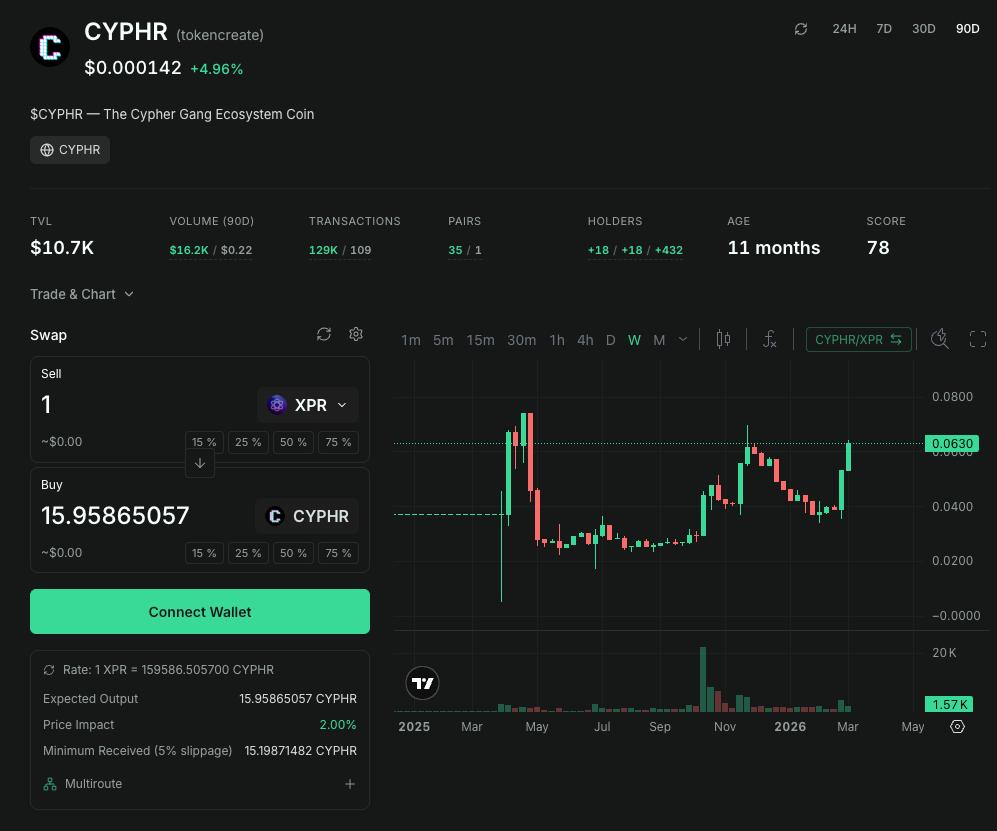997x831 pixels.
Task: Choose 25 % of sell balance
Action: coord(248,442)
